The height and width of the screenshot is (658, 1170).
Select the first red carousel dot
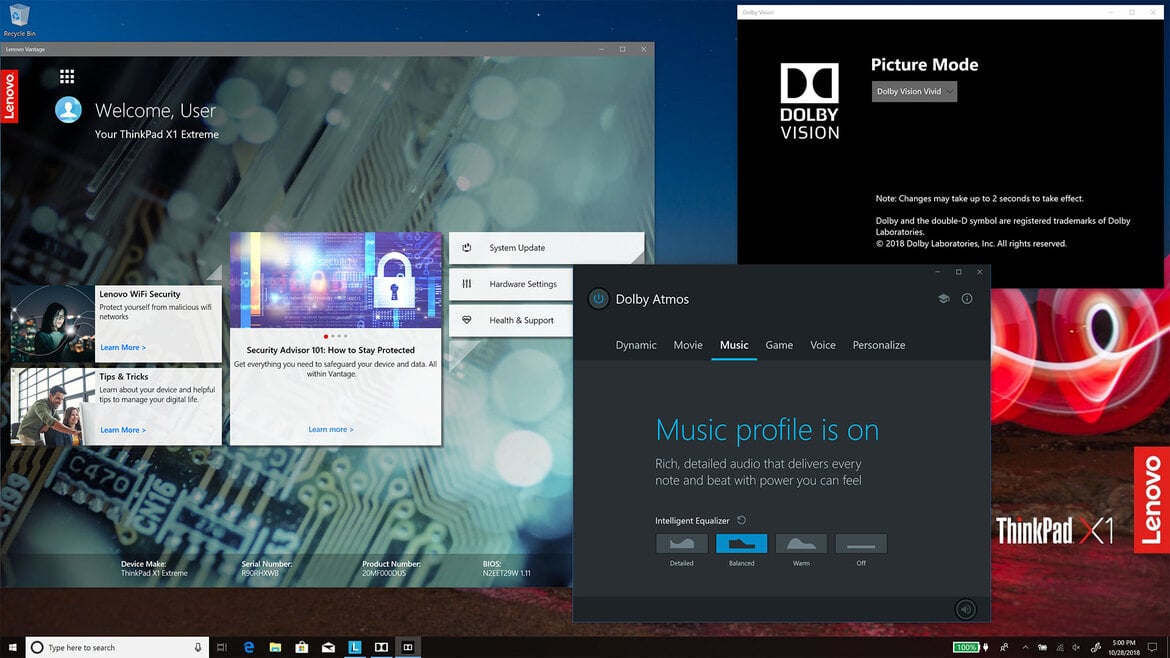point(325,336)
